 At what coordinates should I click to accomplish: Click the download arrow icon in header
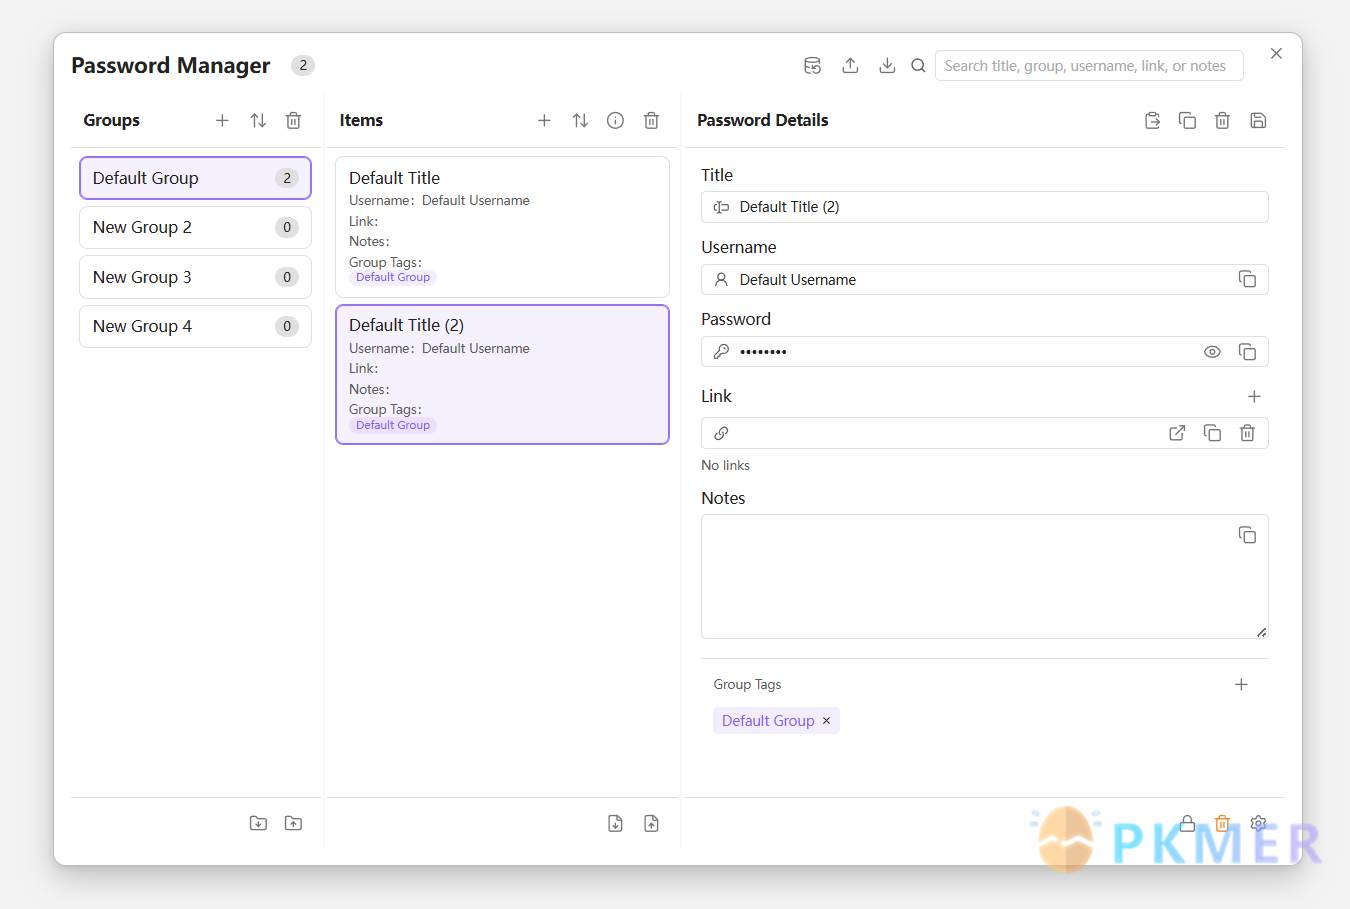click(x=887, y=66)
